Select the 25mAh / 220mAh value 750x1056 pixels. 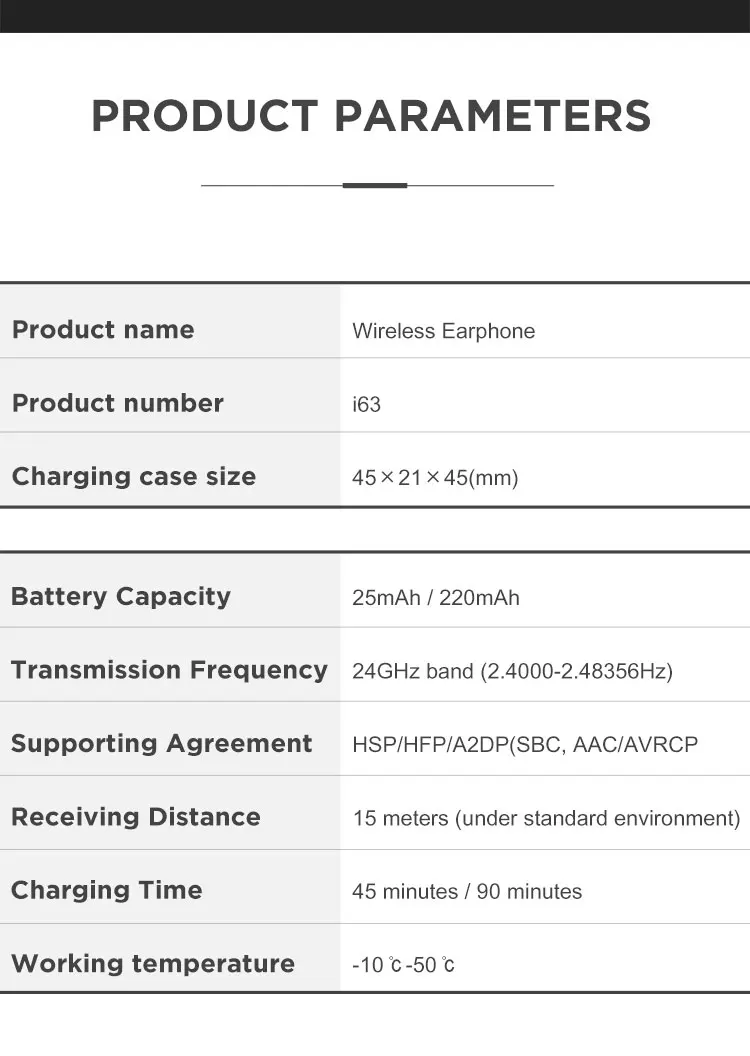coord(435,598)
